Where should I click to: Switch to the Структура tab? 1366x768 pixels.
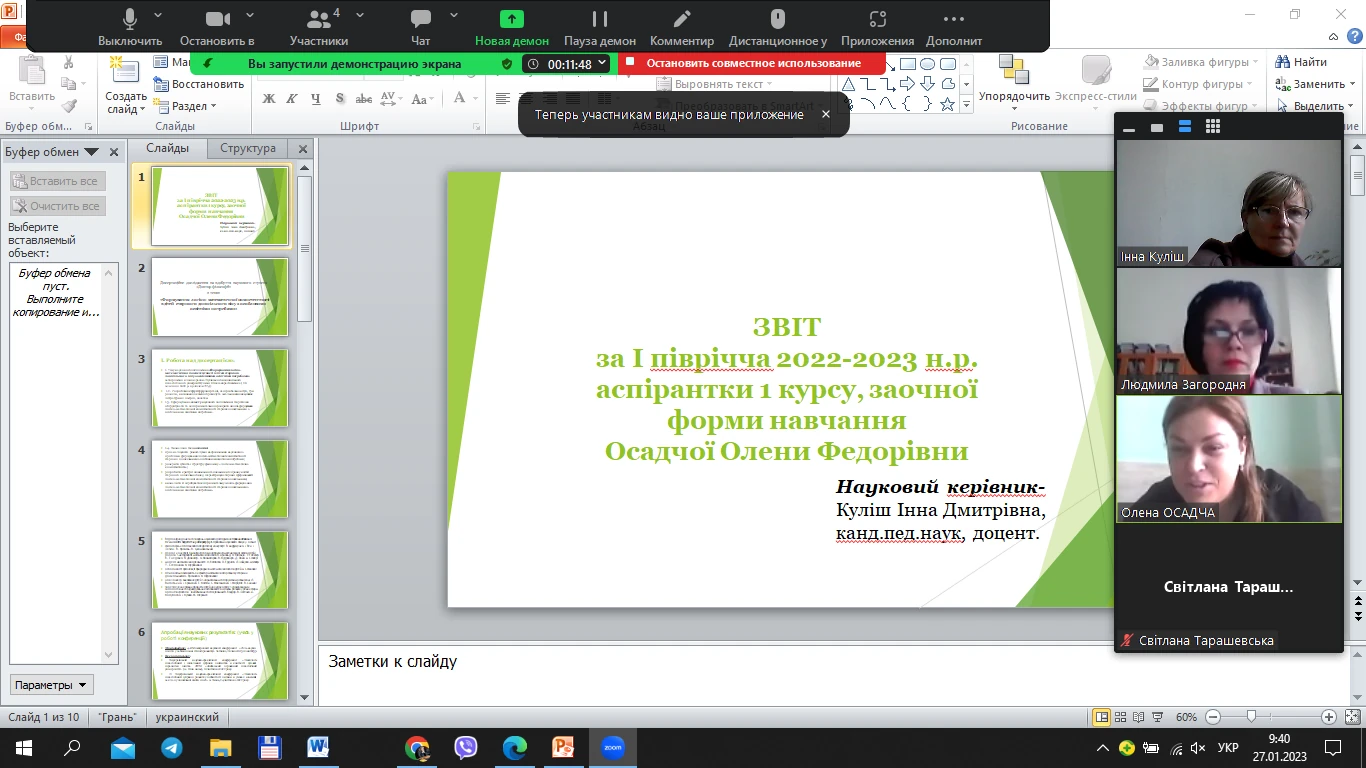(x=248, y=148)
